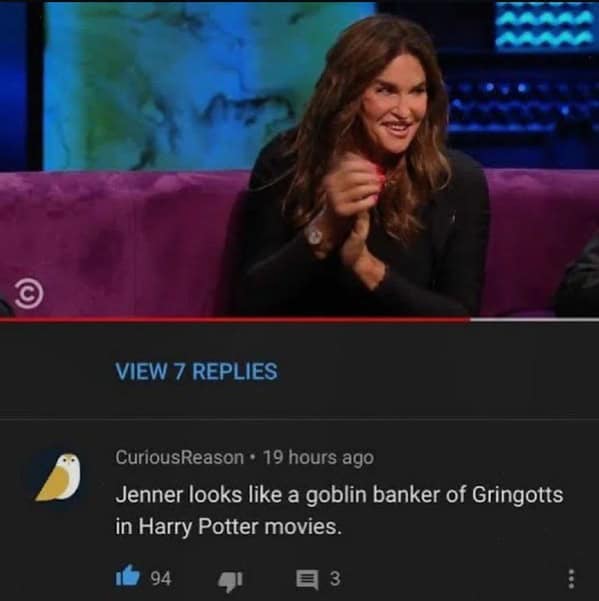This screenshot has width=599, height=601.
Task: Click the unplayed gray portion of progress bar
Action: click(x=534, y=319)
